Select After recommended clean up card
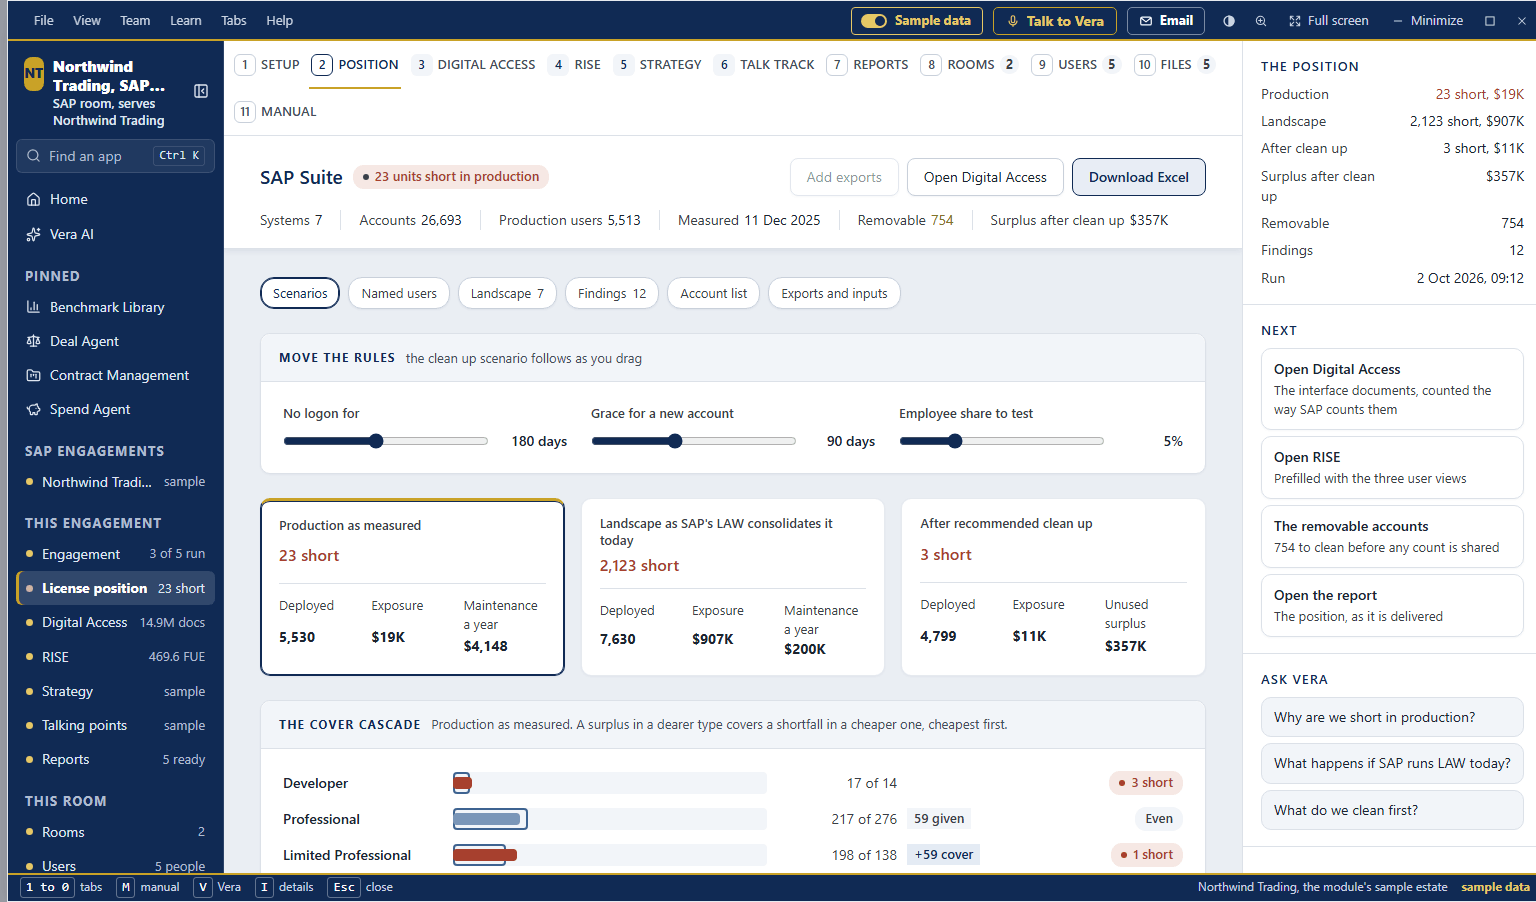The width and height of the screenshot is (1536, 902). point(1053,588)
